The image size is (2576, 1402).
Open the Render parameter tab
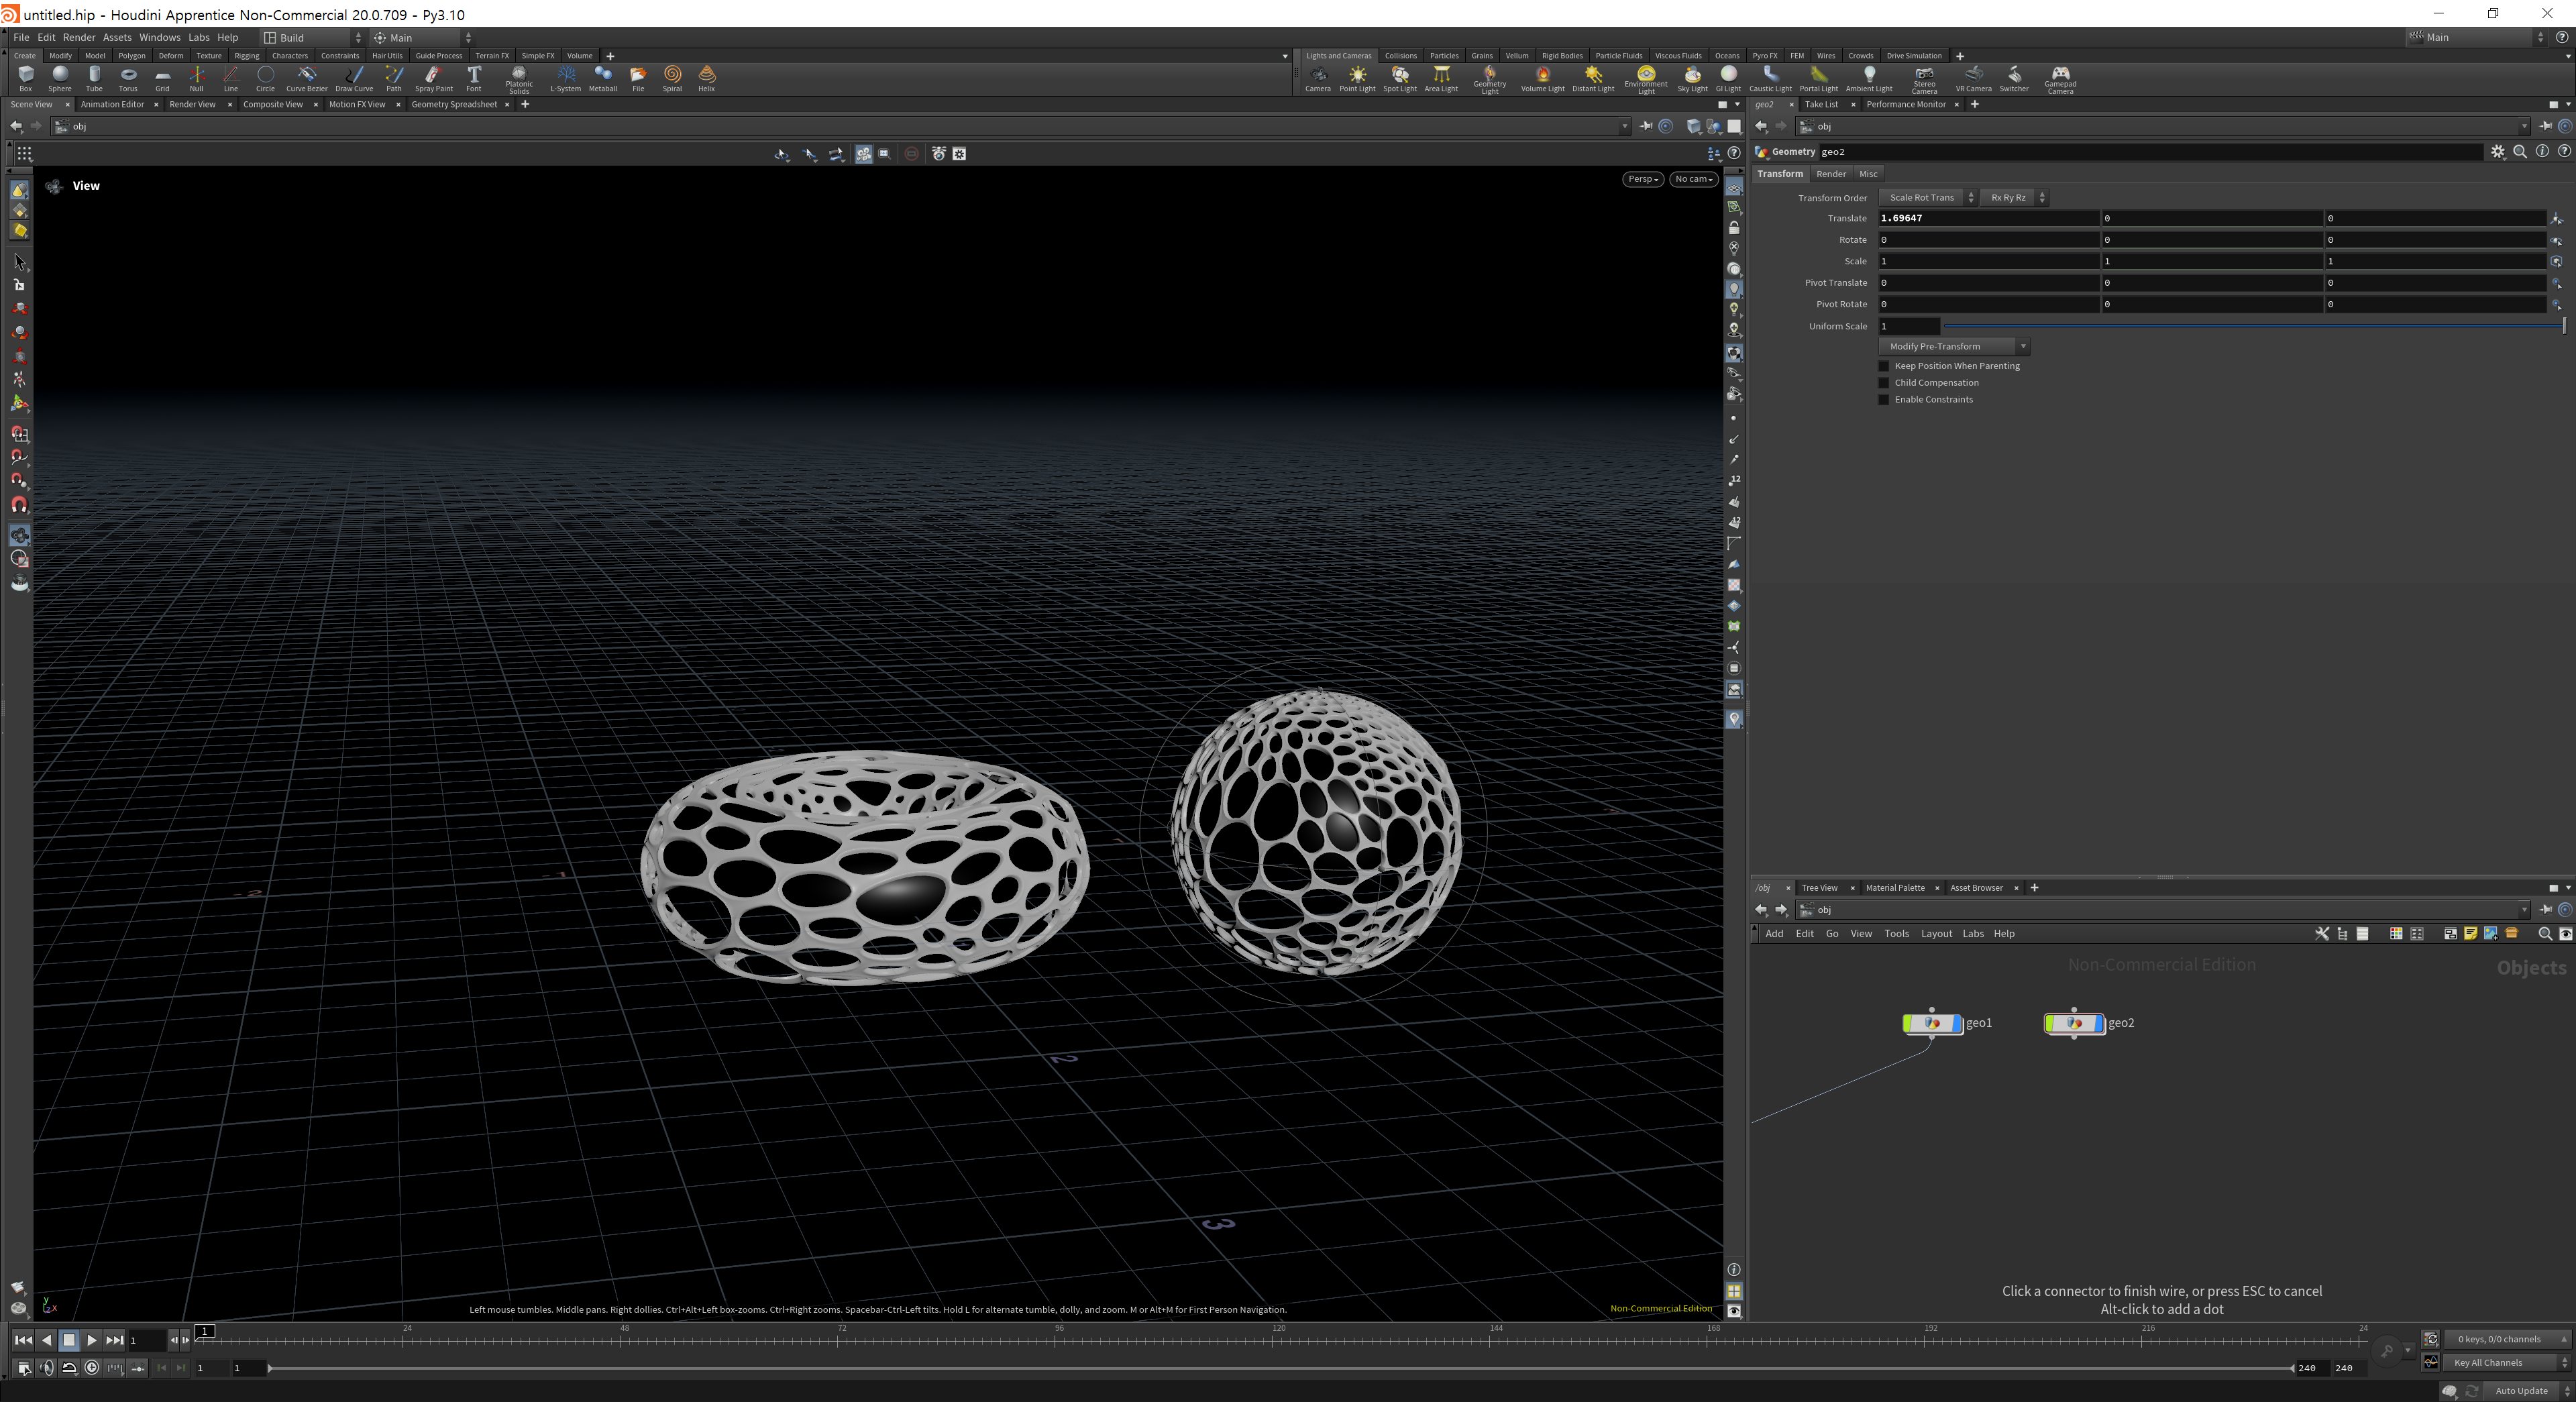point(1830,174)
